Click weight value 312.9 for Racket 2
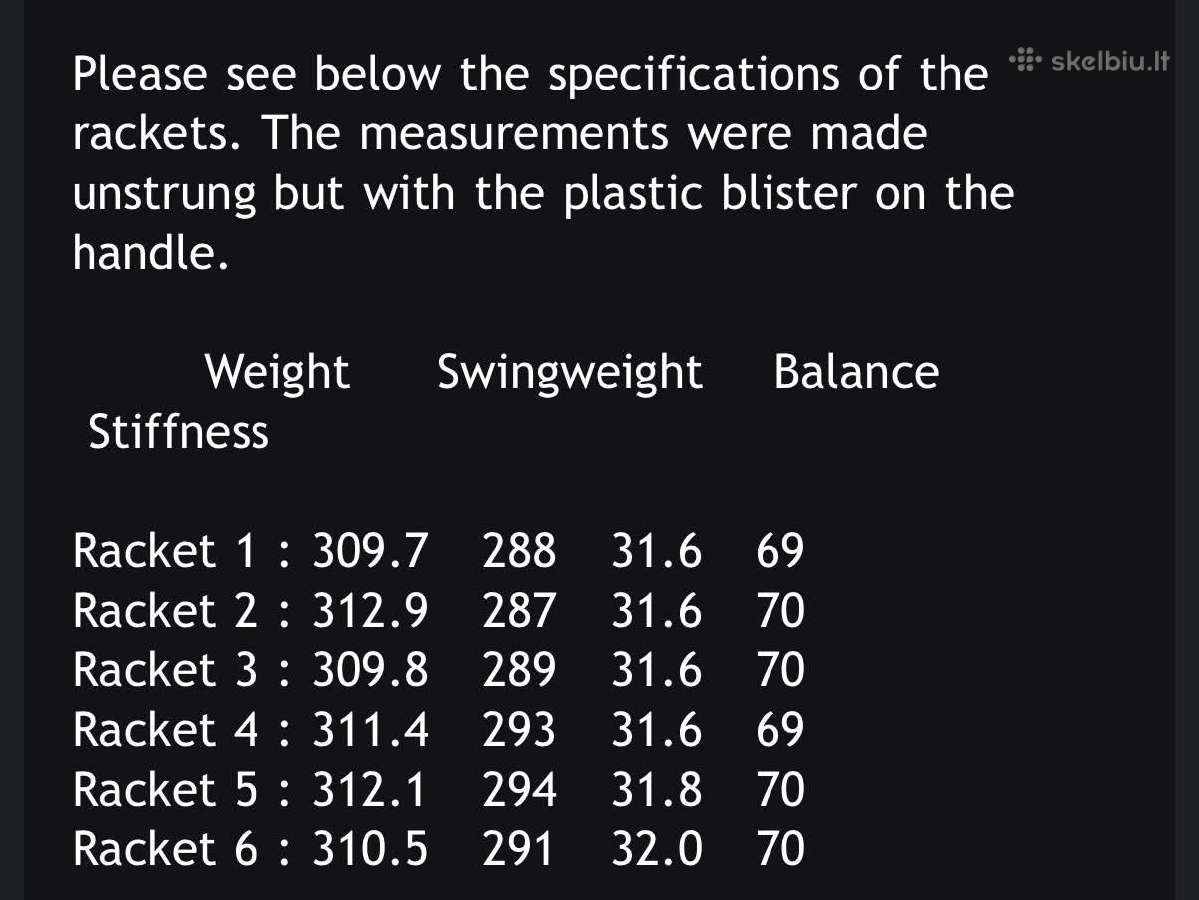1199x900 pixels. click(x=370, y=610)
